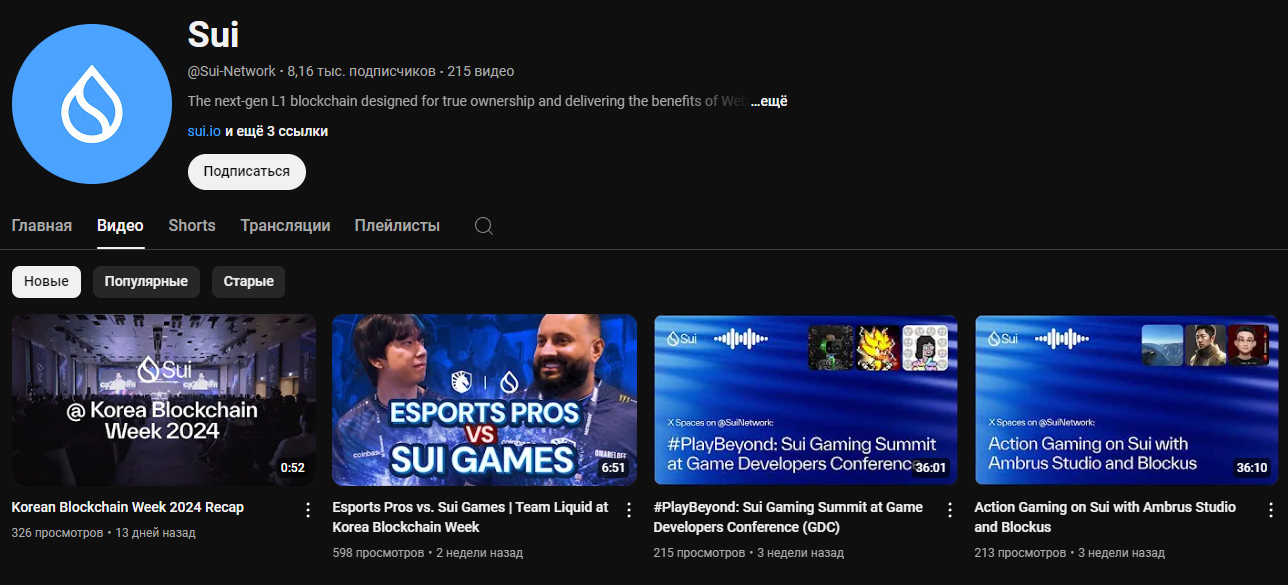The height and width of the screenshot is (585, 1288).
Task: Play the Esports Pros vs Sui Games thumbnail
Action: point(485,400)
